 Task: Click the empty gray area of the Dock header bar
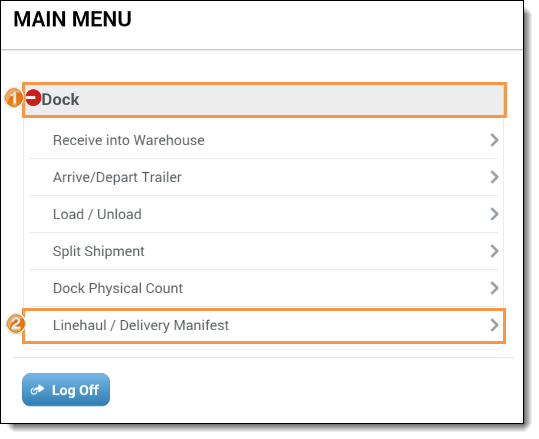[x=292, y=100]
